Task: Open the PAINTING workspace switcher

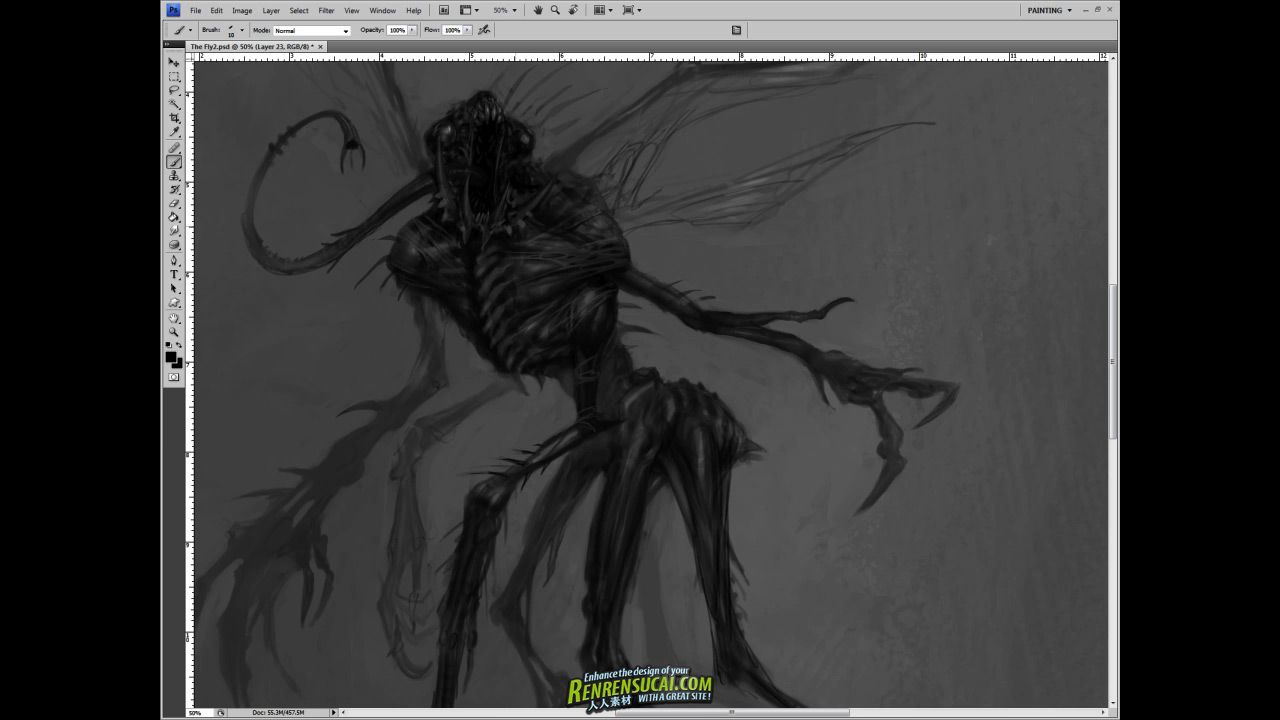Action: [x=1050, y=10]
